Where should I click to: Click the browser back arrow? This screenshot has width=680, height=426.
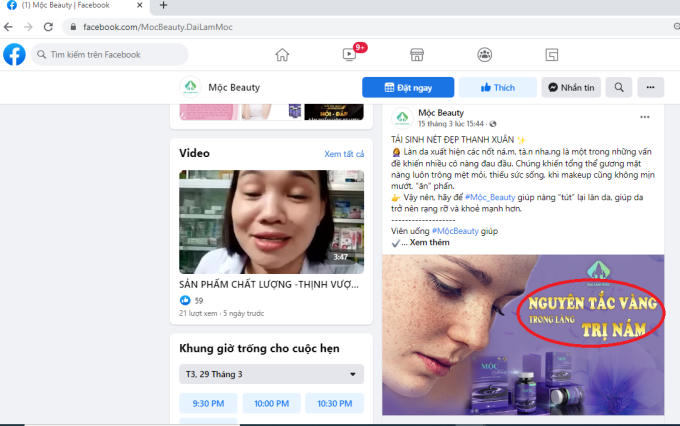[x=8, y=27]
